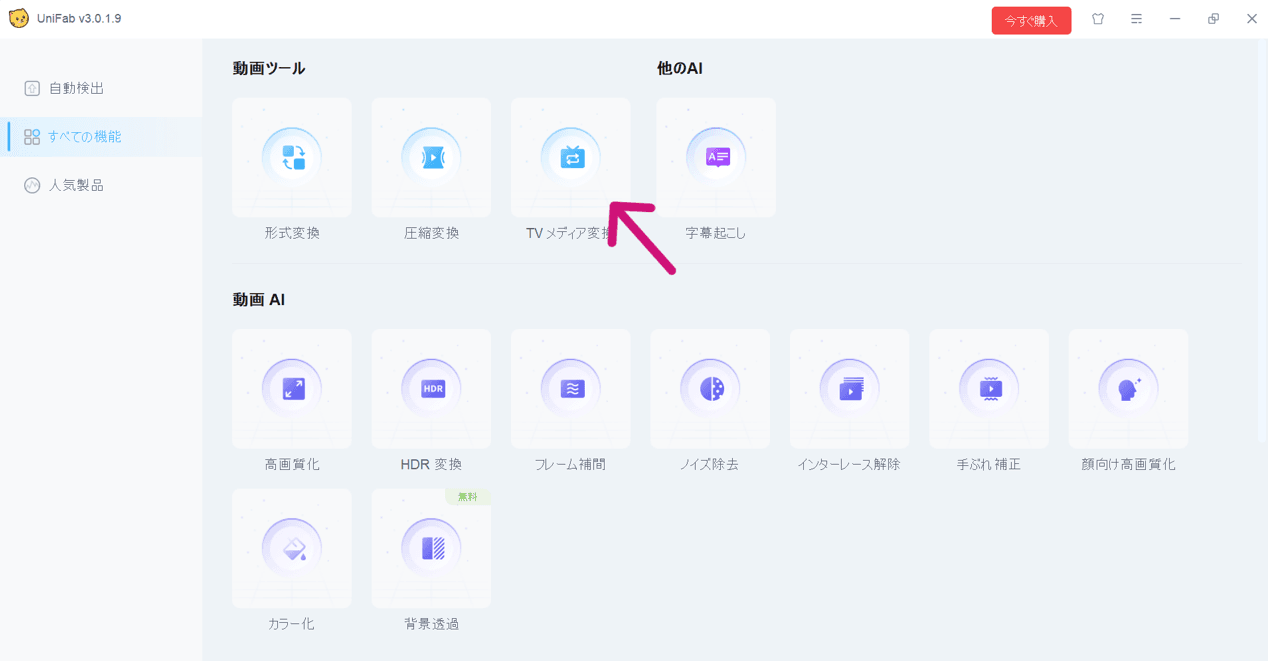This screenshot has width=1268, height=661.
Task: Click the vertical scrollbar on the right
Action: [x=1262, y=240]
